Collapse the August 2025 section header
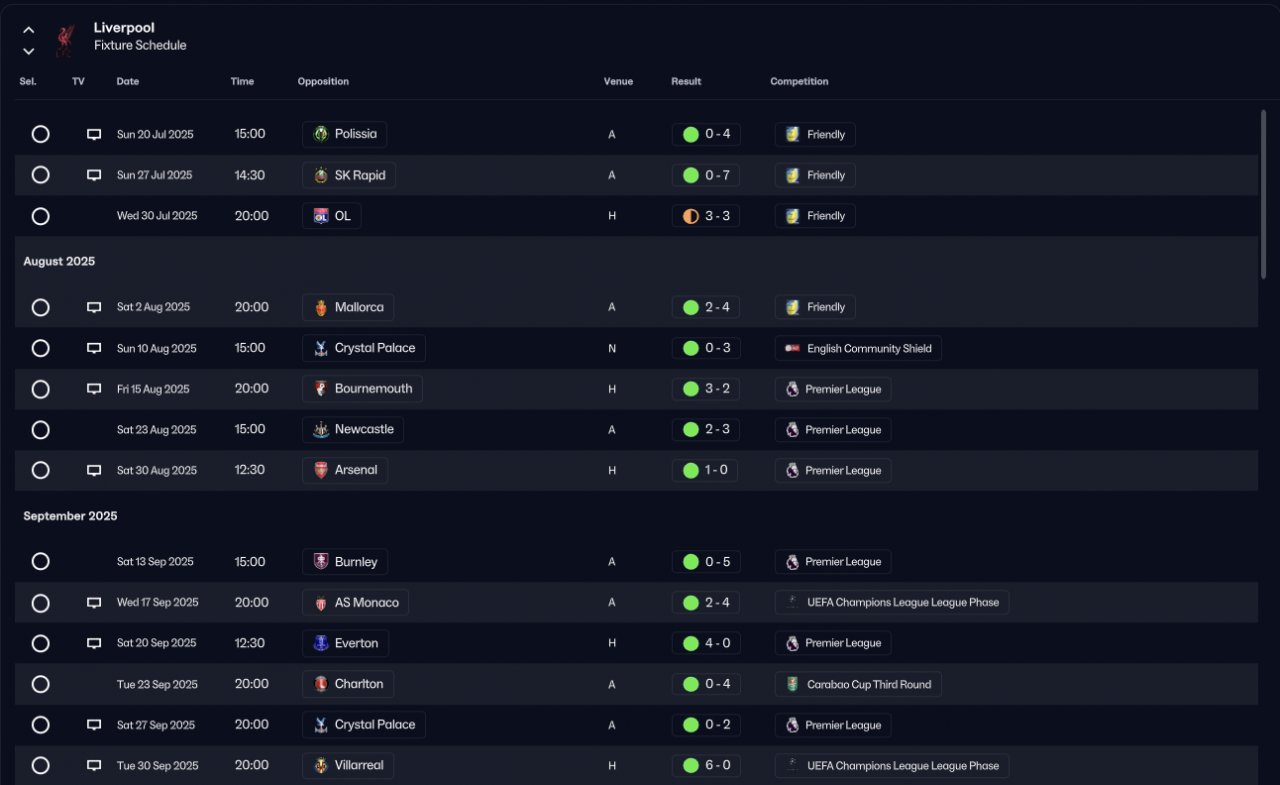Image resolution: width=1280 pixels, height=785 pixels. tap(59, 261)
